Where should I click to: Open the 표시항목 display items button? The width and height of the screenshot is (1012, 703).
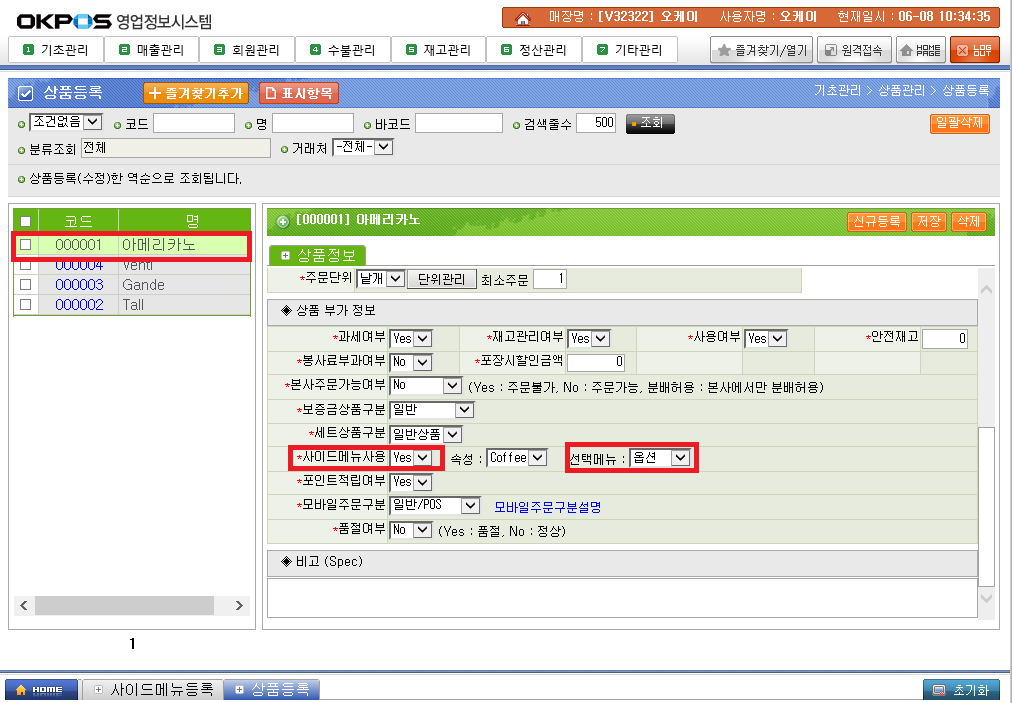pos(299,93)
